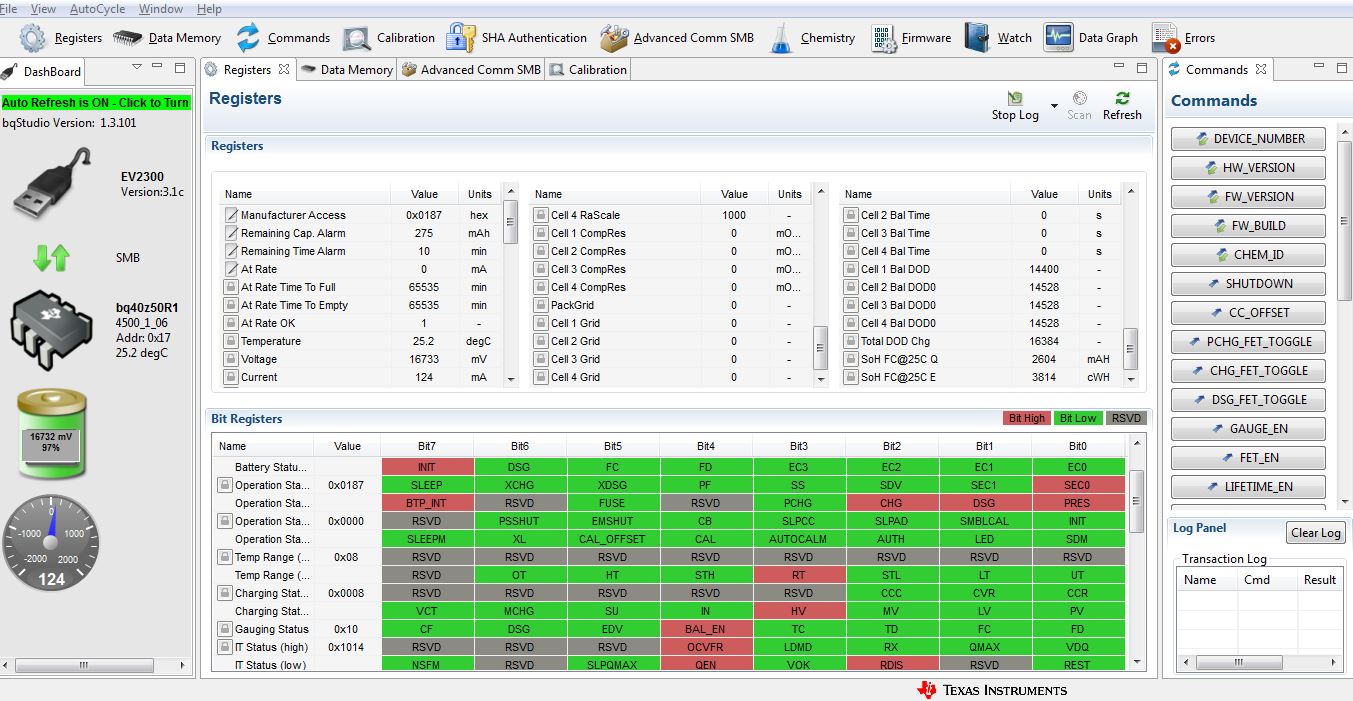Open the File menu
The width and height of the screenshot is (1353, 701).
pyautogui.click(x=9, y=9)
